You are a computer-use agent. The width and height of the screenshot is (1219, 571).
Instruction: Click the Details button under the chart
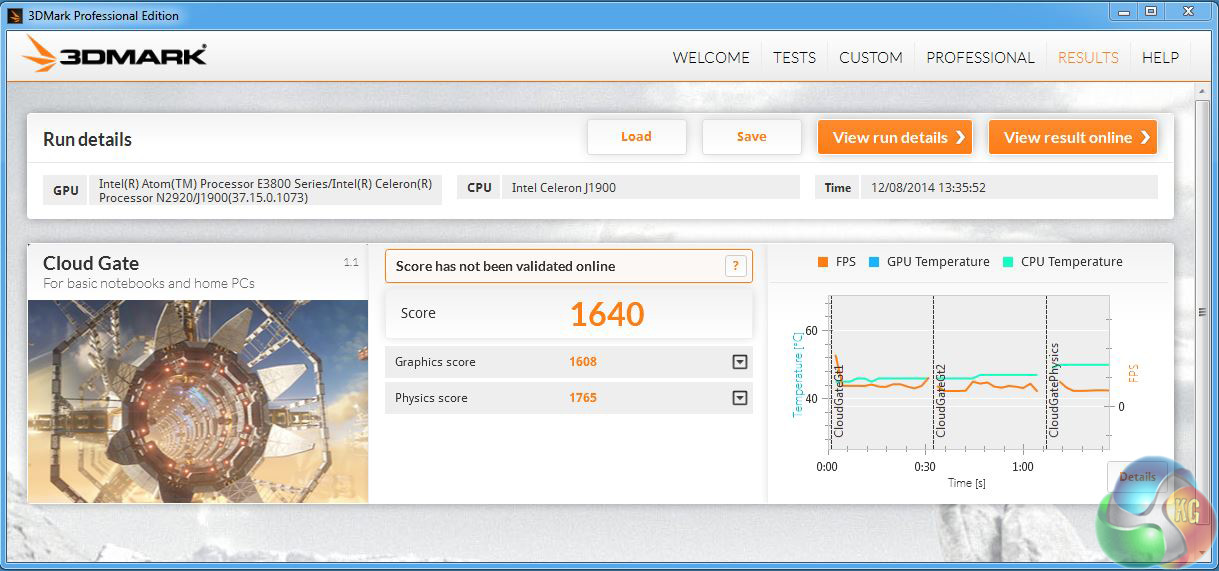(1137, 477)
